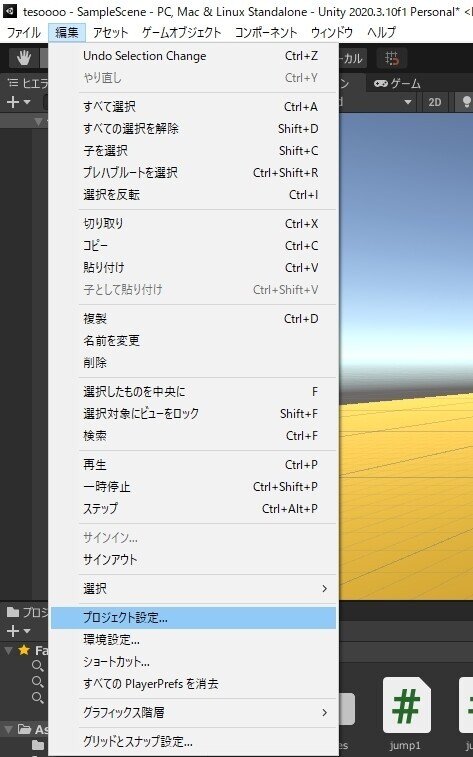Open the ヘルプ menu

coord(381,32)
